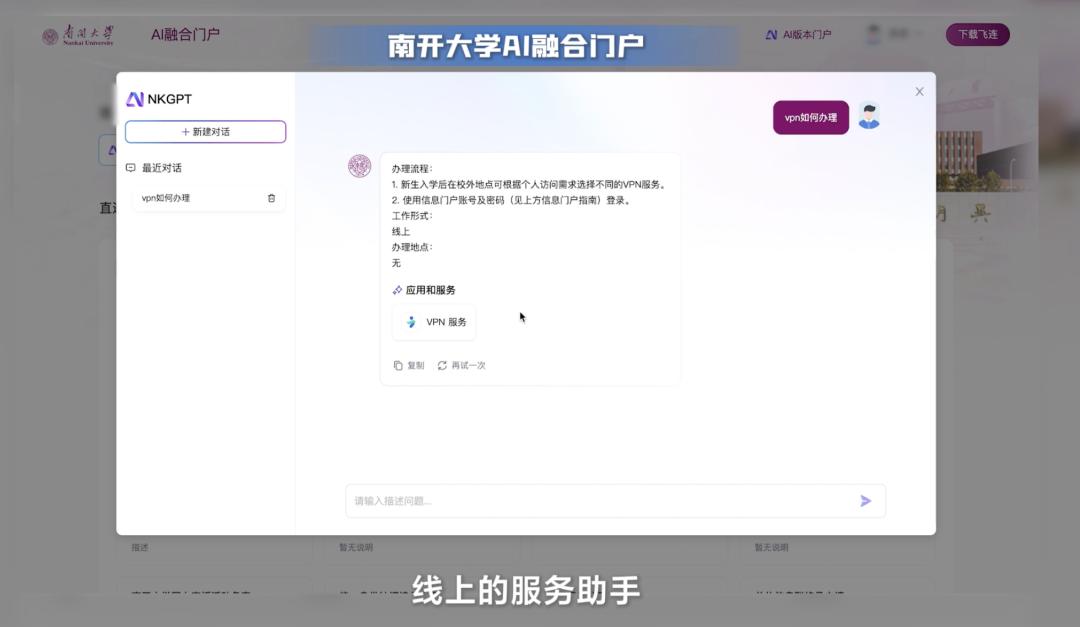Click the NKGPT logo icon
The image size is (1080, 627).
coord(137,98)
